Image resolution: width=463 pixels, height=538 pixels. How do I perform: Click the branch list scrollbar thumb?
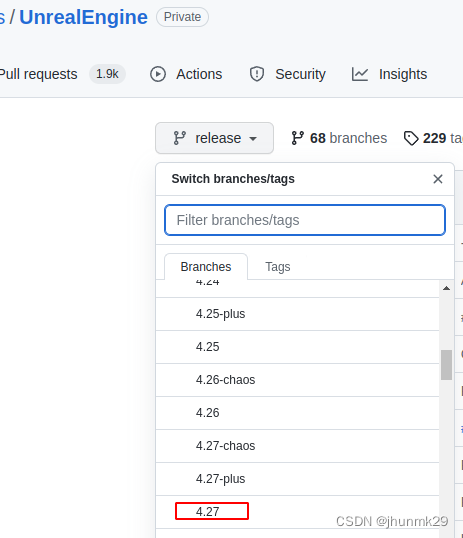click(446, 365)
